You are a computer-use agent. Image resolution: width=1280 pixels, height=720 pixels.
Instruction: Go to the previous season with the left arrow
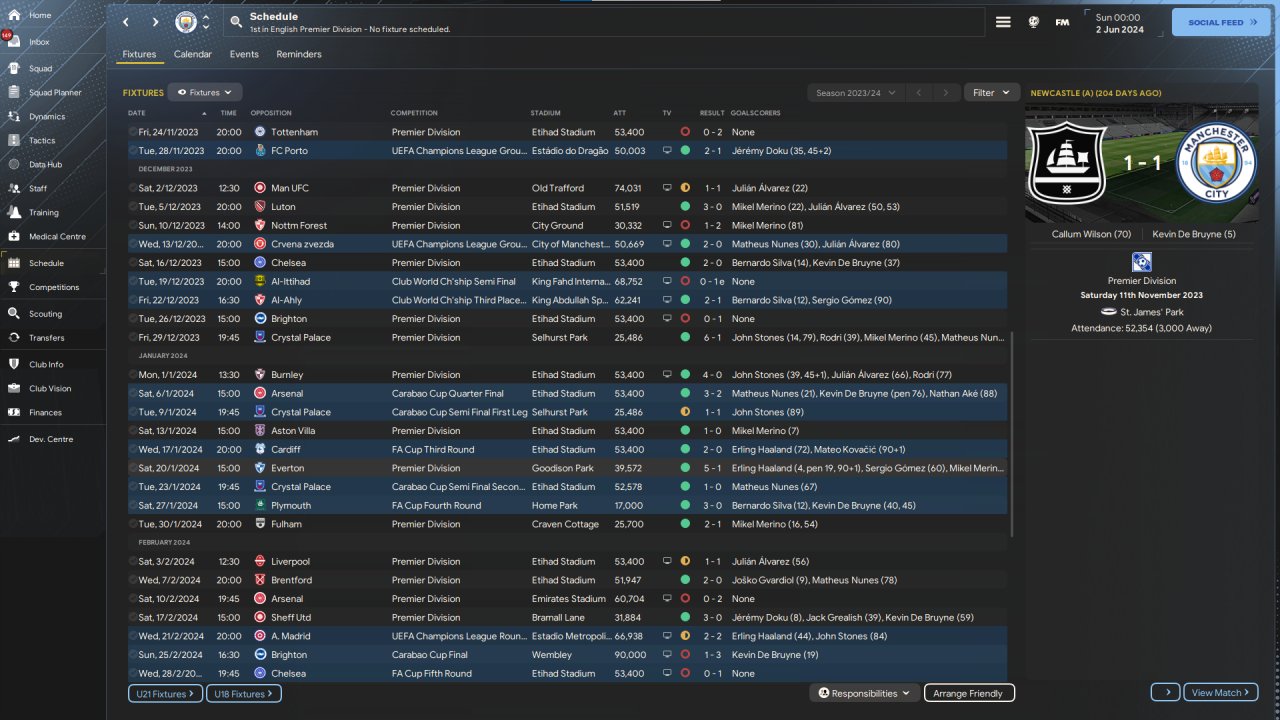pyautogui.click(x=919, y=93)
